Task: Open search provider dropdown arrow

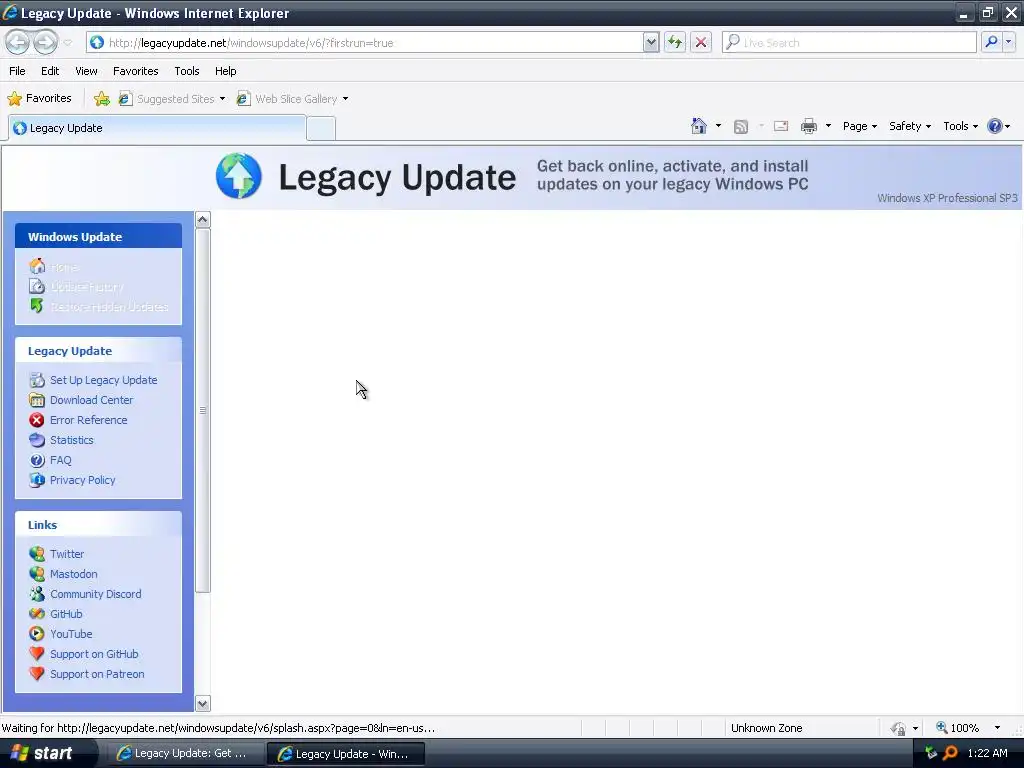Action: [x=1008, y=42]
